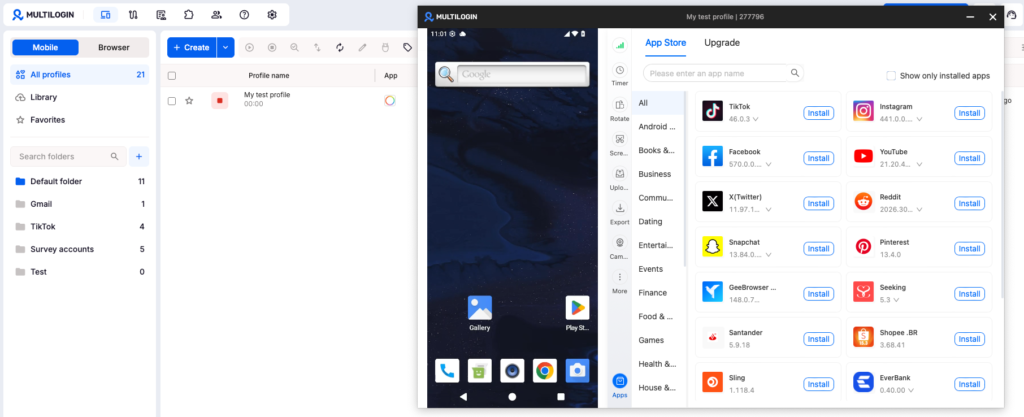Tap the Android back navigation button
Viewport: 1024px width, 417px height.
[x=464, y=397]
